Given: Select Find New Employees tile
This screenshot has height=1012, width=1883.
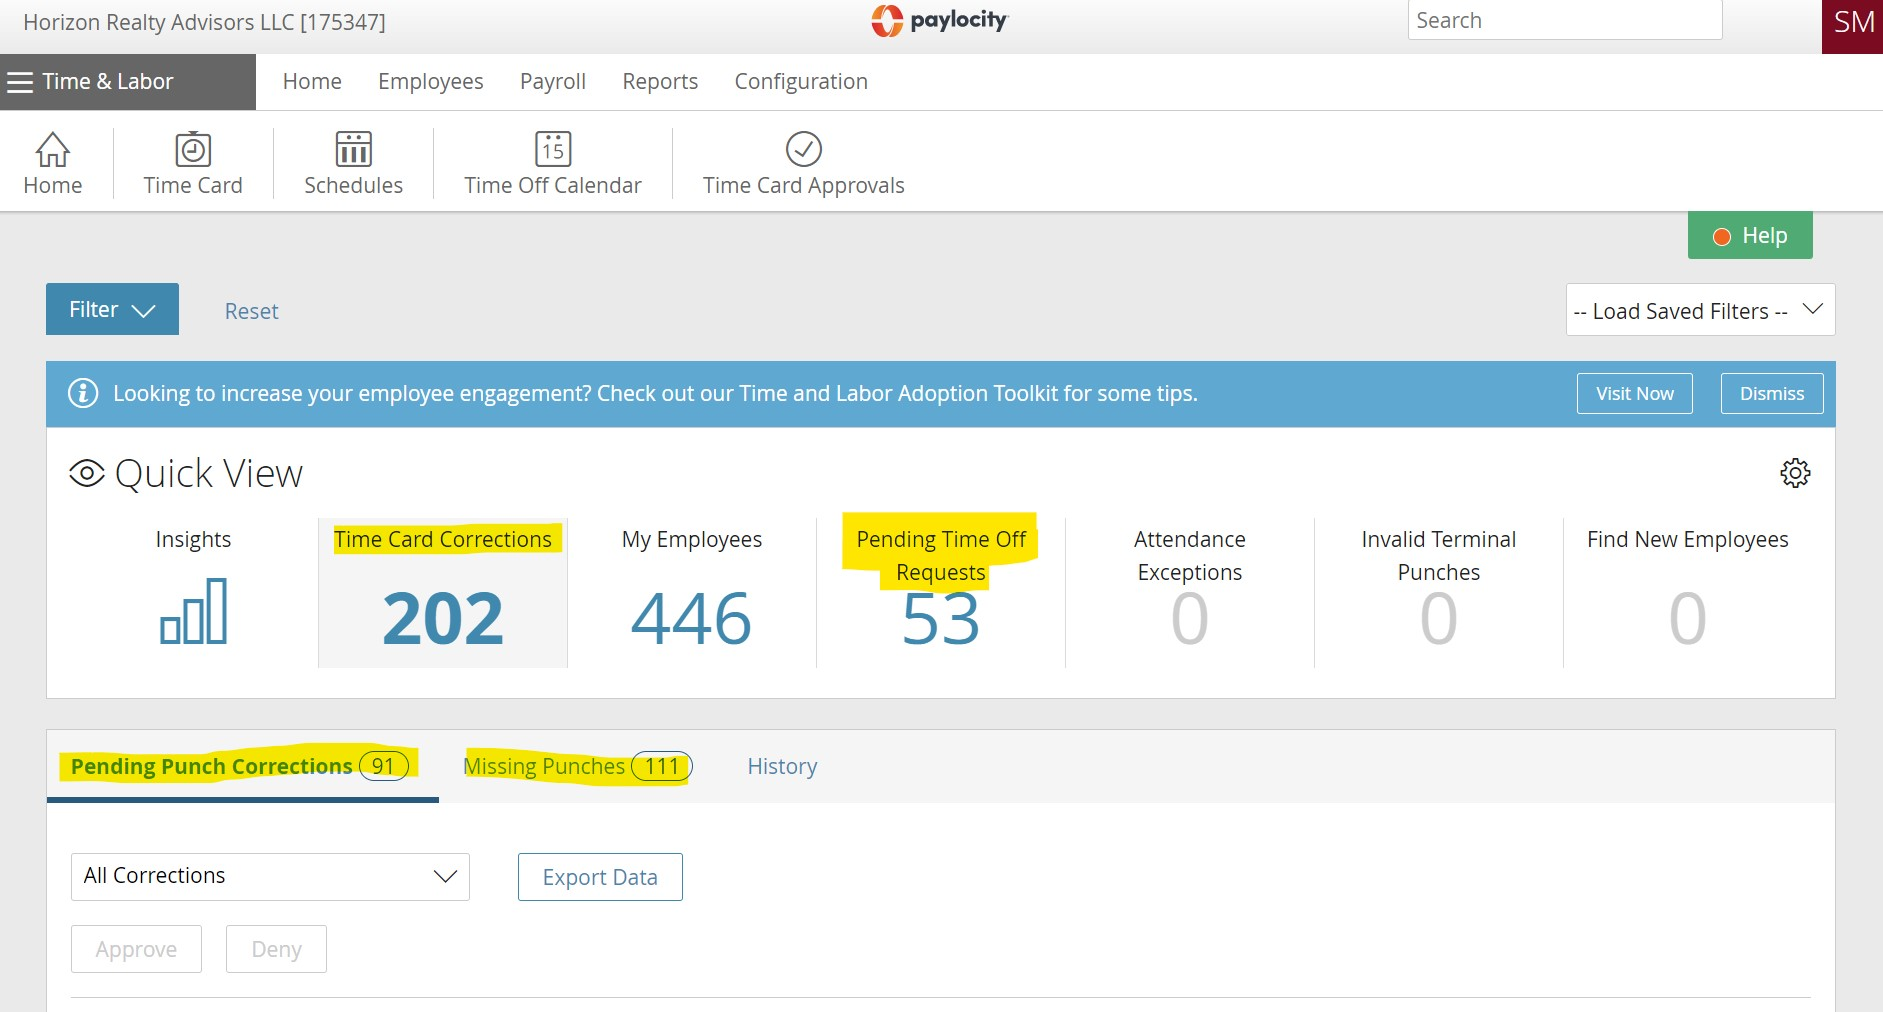Looking at the screenshot, I should (1688, 592).
